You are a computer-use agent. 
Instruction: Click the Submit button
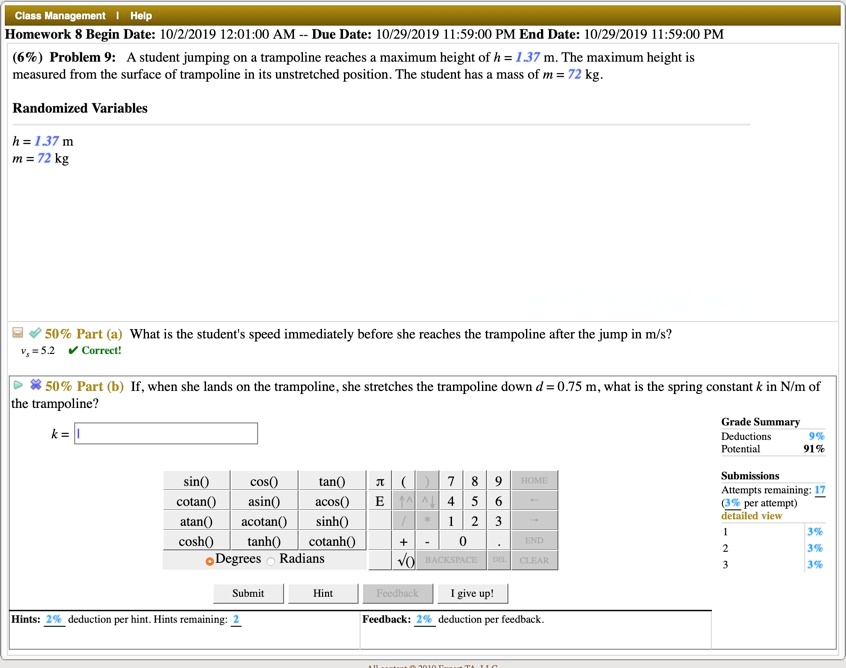point(248,593)
